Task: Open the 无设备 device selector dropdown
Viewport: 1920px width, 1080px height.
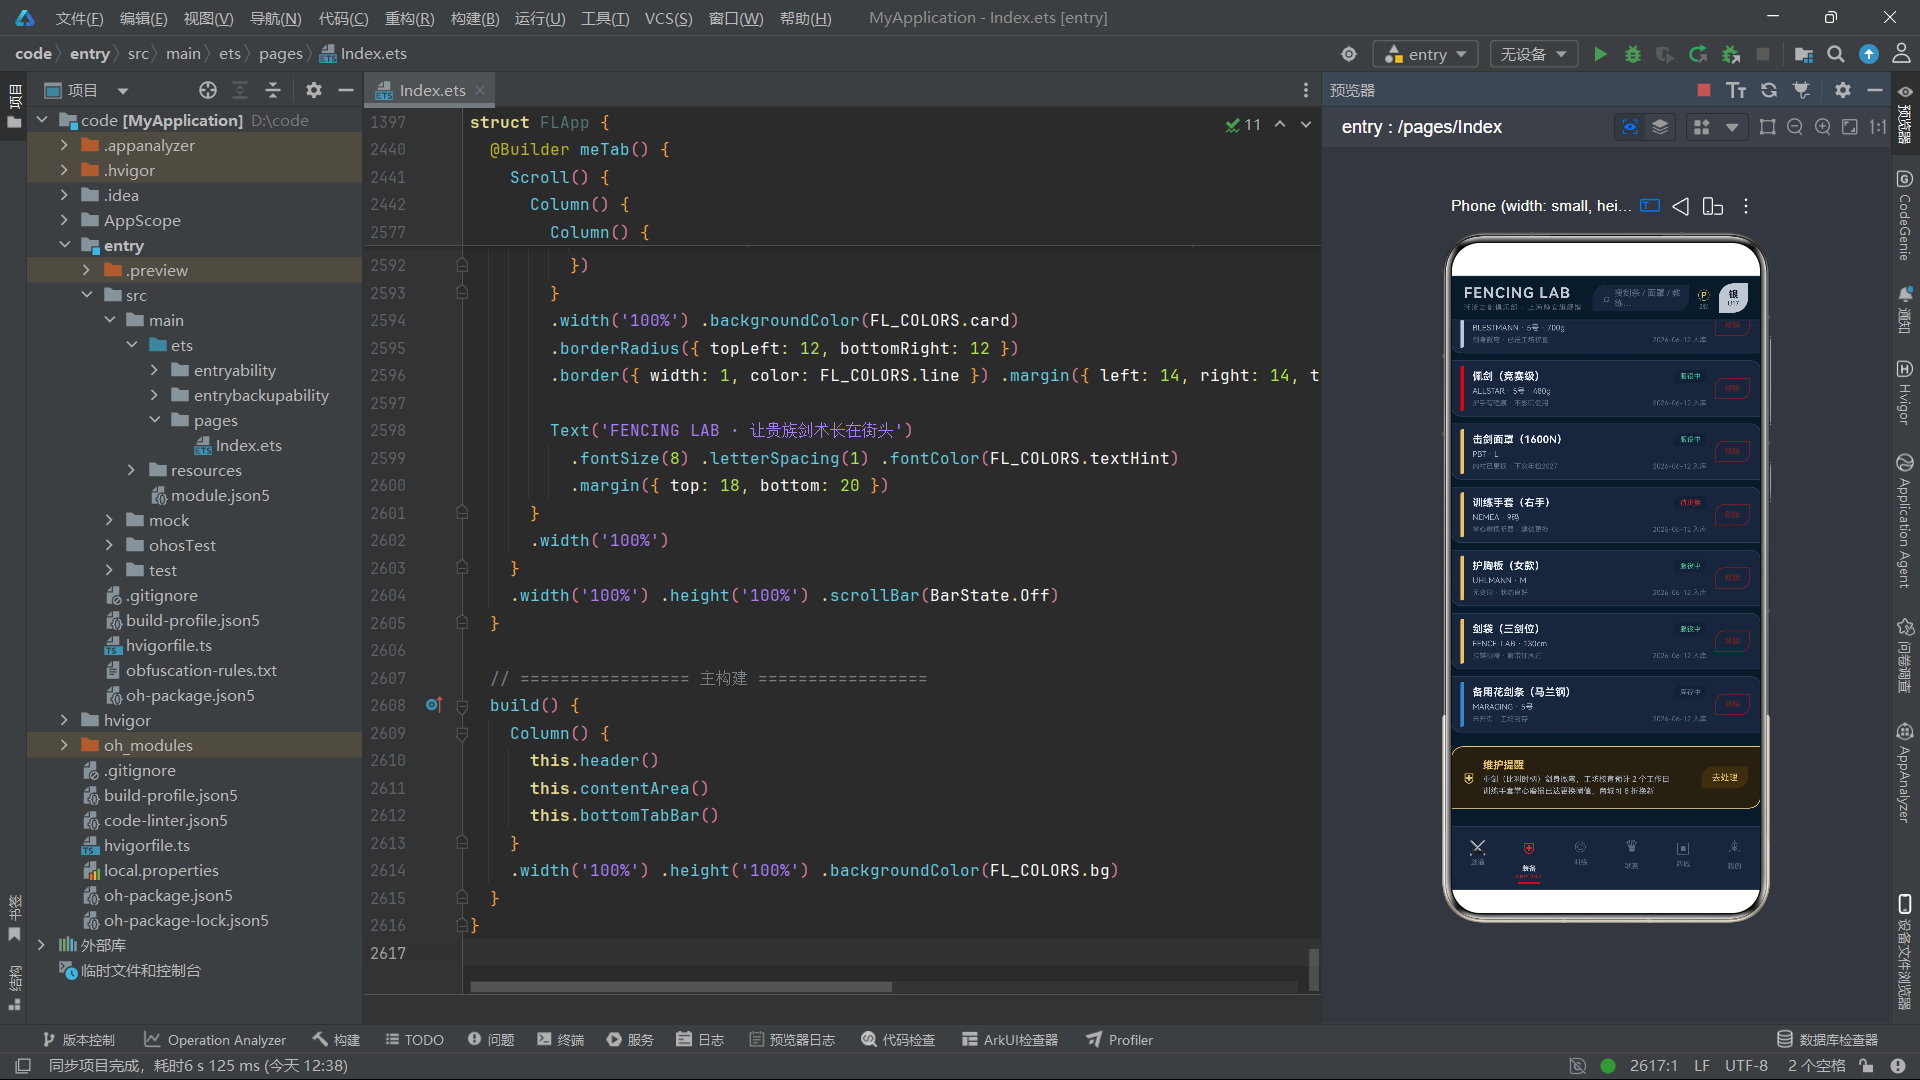Action: pos(1534,54)
